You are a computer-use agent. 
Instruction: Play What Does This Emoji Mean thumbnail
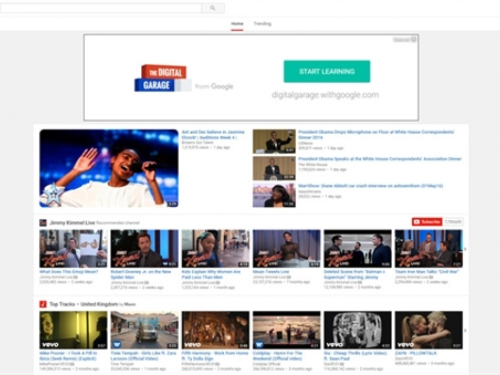[73, 249]
